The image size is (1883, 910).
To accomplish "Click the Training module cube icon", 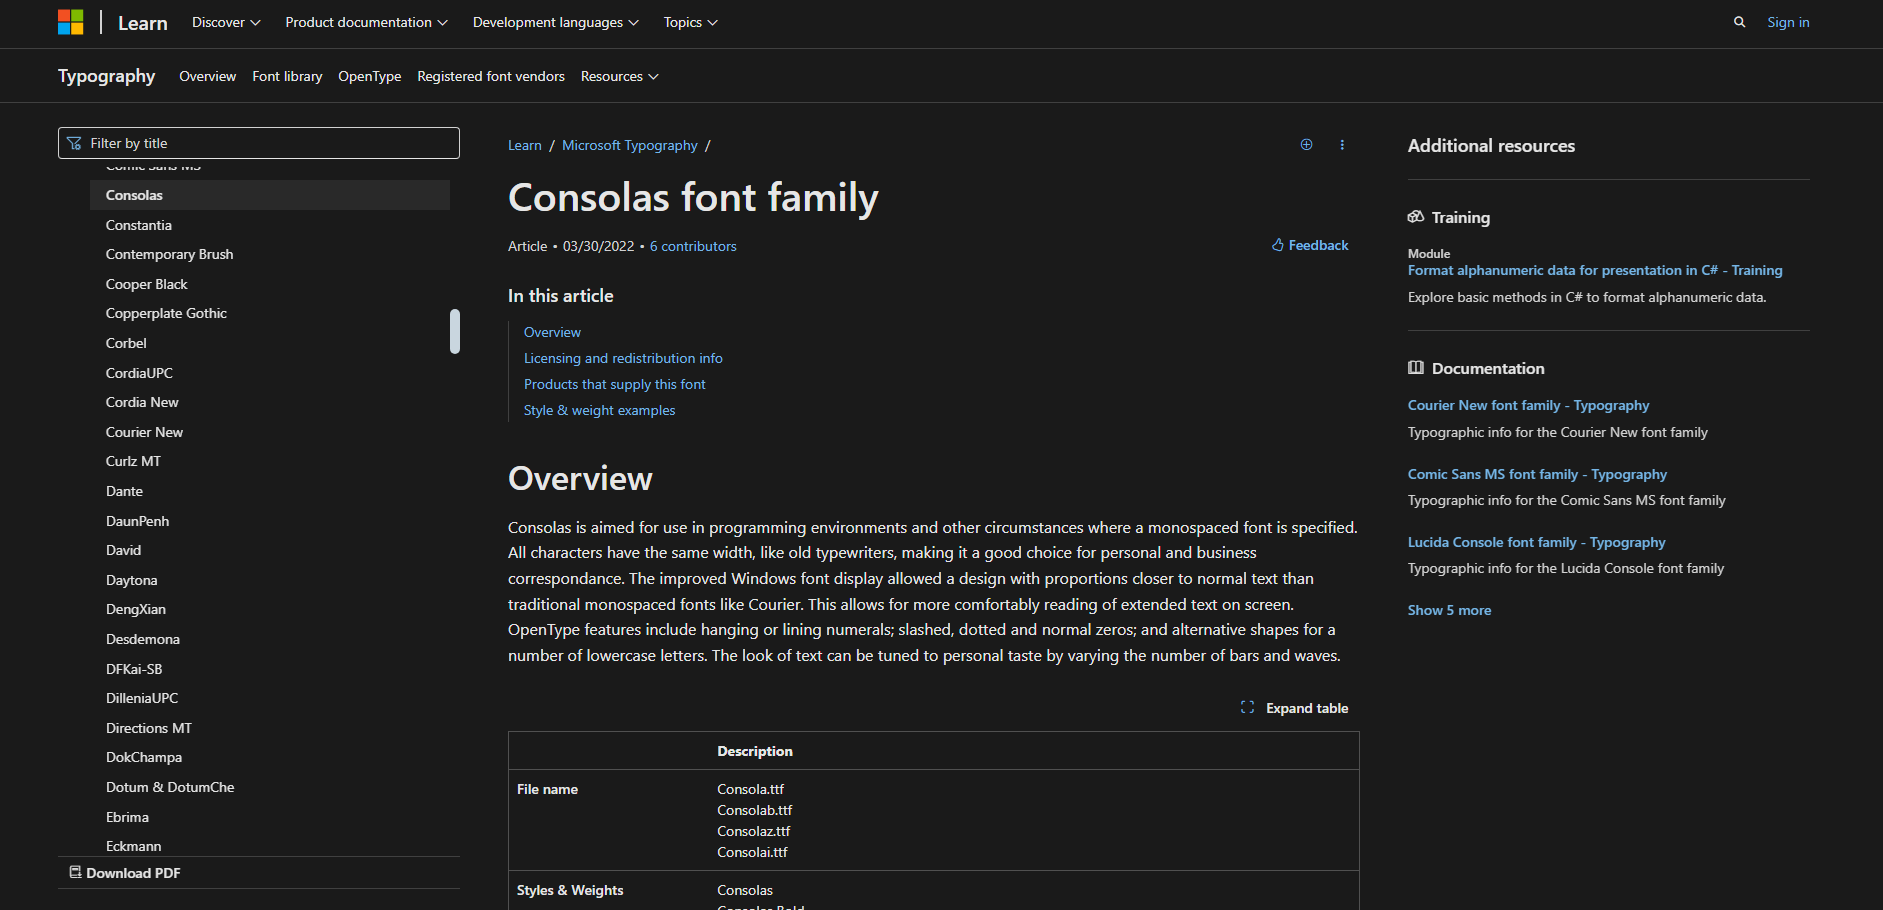I will point(1416,216).
